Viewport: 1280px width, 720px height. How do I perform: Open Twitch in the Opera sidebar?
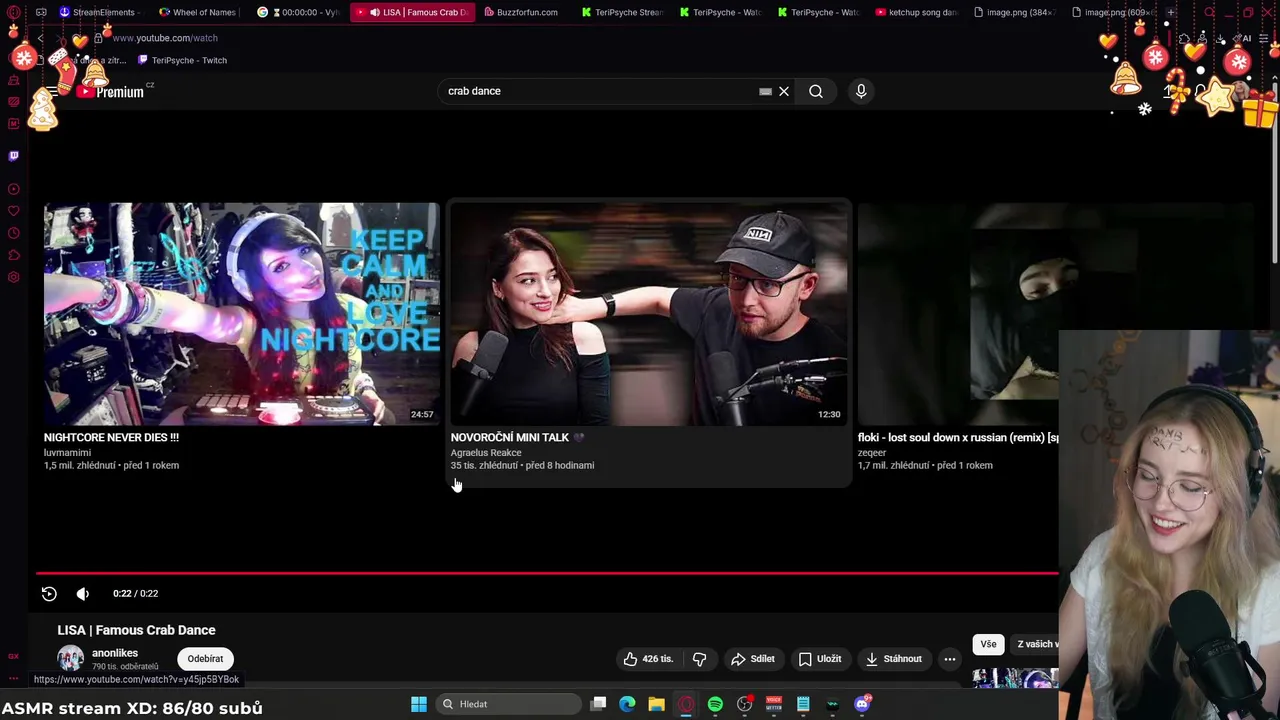[x=13, y=156]
